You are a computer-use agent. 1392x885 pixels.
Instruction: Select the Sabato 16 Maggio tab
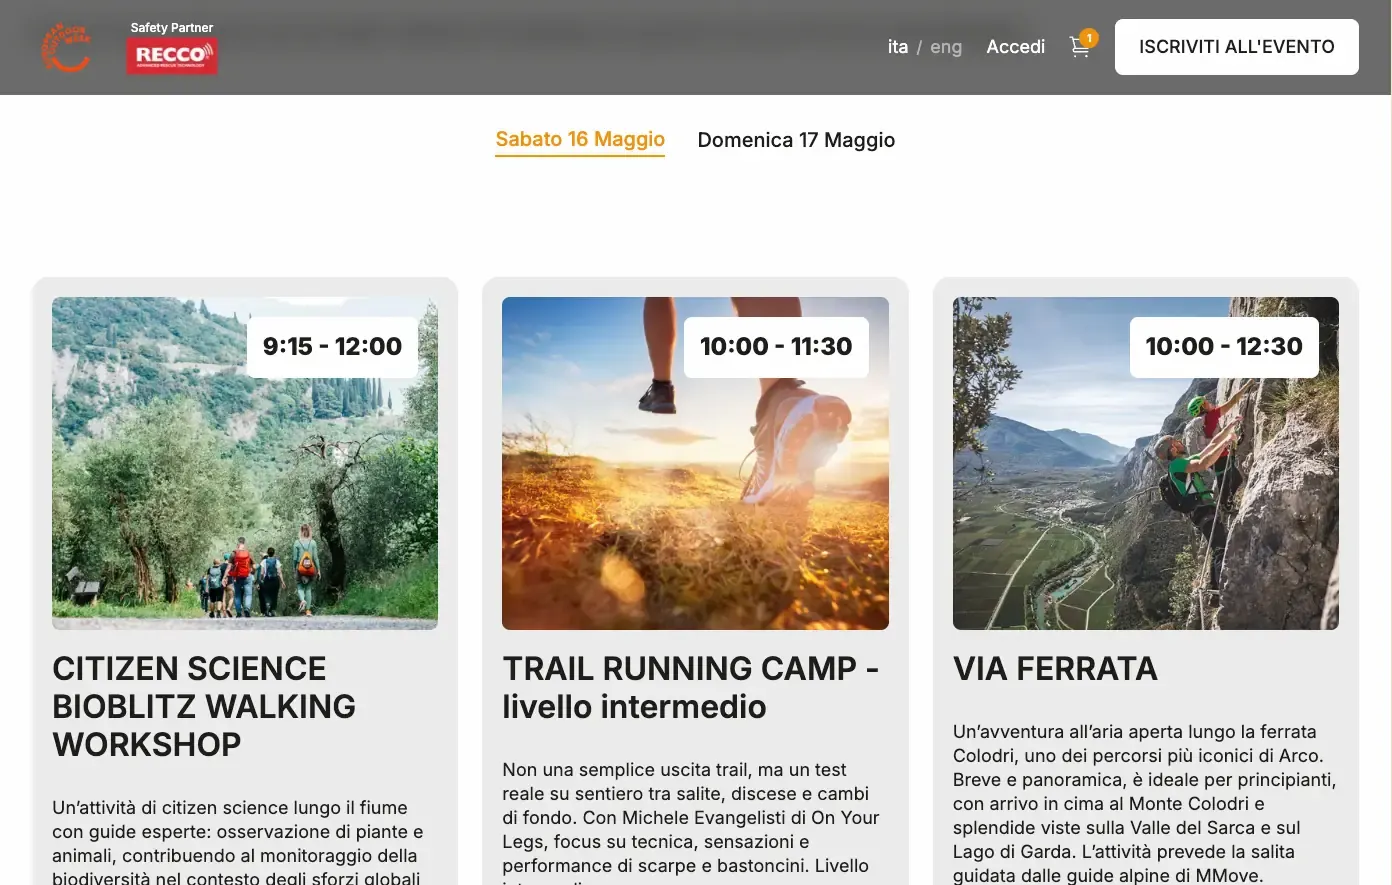580,139
